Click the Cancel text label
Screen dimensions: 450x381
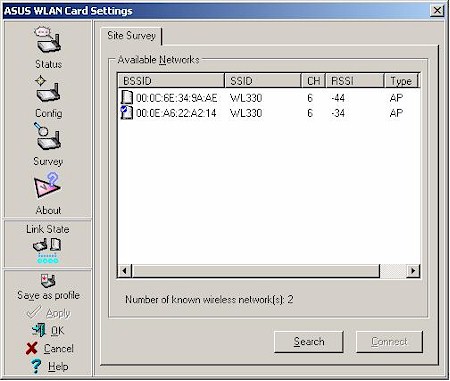point(59,349)
